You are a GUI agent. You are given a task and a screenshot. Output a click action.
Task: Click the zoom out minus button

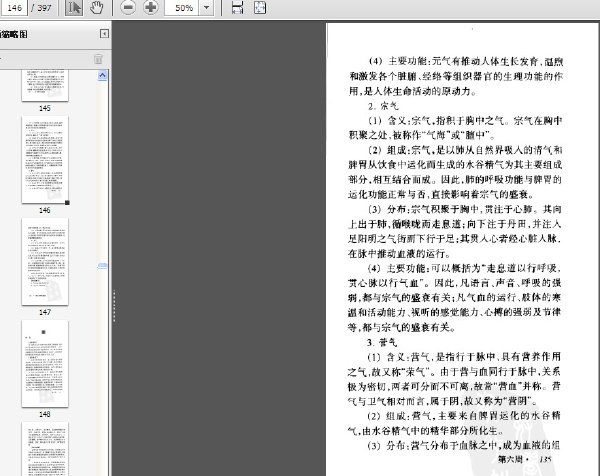(x=128, y=8)
